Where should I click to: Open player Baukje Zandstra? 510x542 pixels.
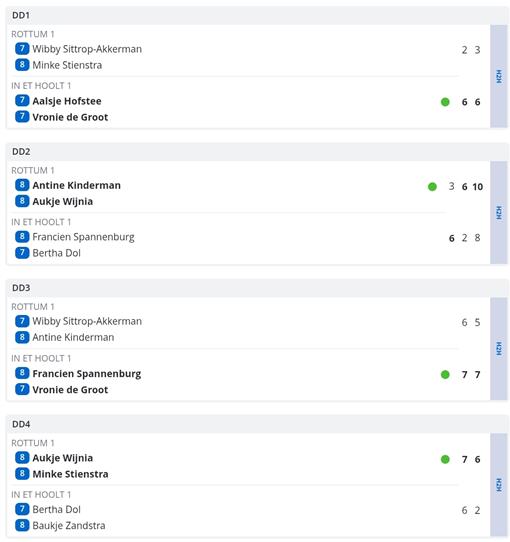(69, 525)
